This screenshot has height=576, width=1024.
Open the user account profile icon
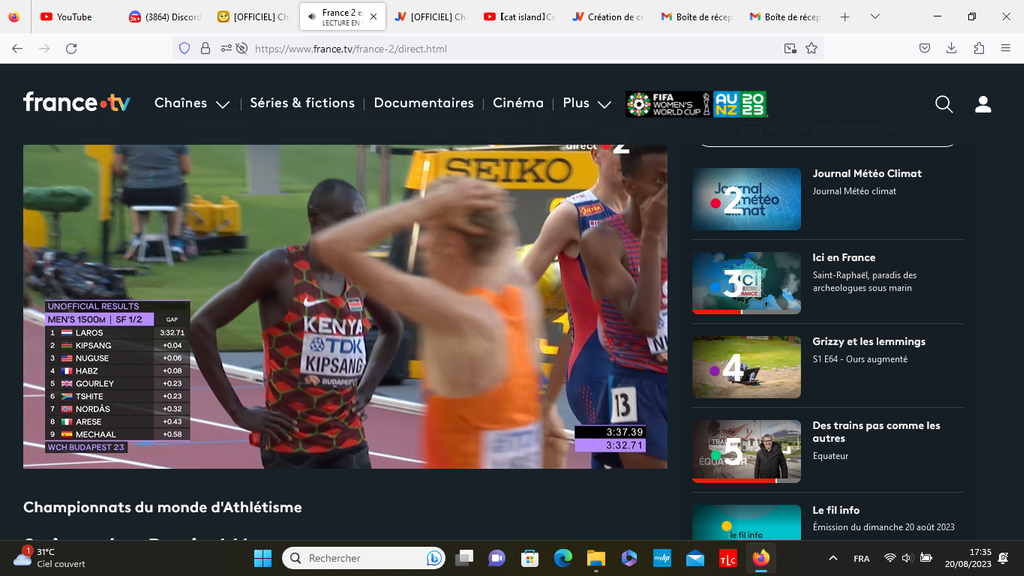click(x=983, y=104)
